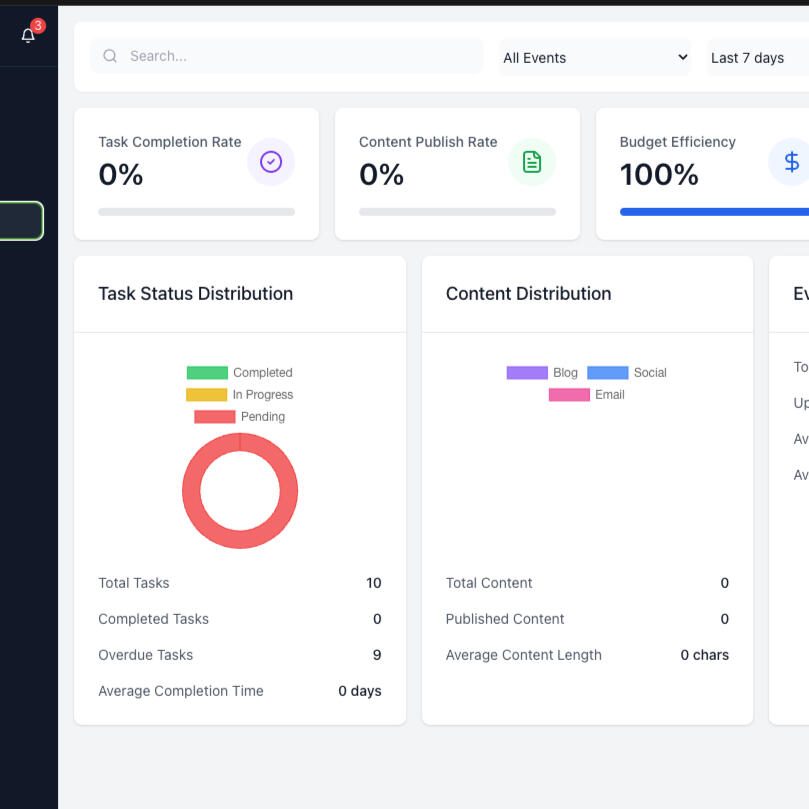Toggle In Progress legend item
The image size is (809, 809).
coord(239,395)
